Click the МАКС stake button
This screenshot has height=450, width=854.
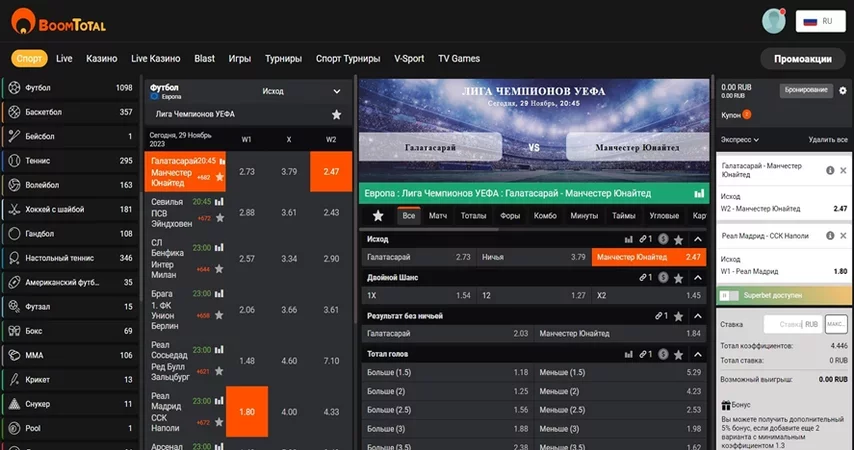point(836,324)
